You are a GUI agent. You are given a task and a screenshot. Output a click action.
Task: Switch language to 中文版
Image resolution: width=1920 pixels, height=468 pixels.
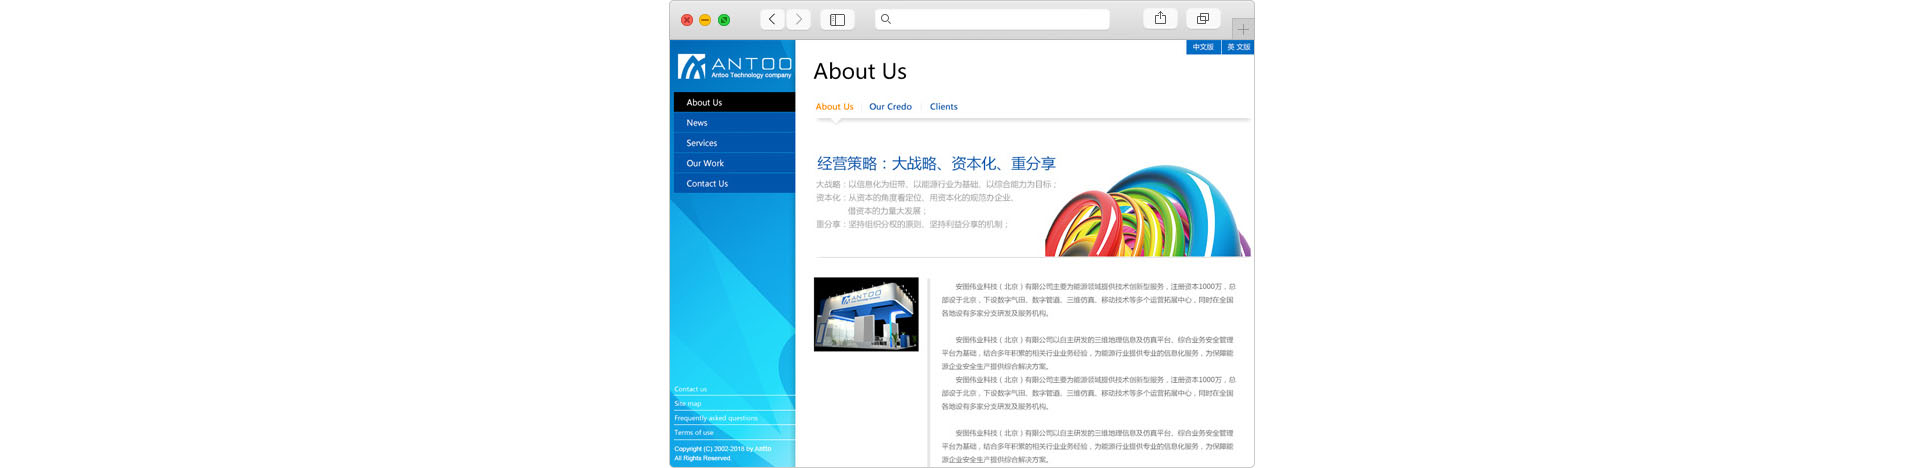[1203, 47]
